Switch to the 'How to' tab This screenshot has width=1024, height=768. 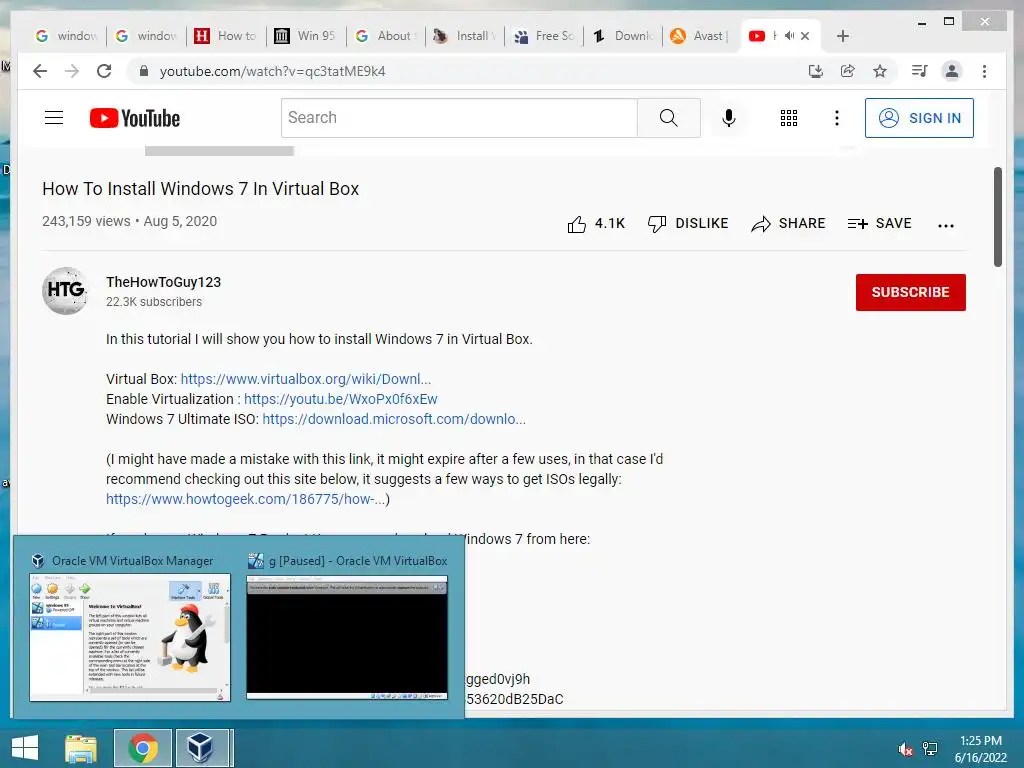click(x=226, y=36)
